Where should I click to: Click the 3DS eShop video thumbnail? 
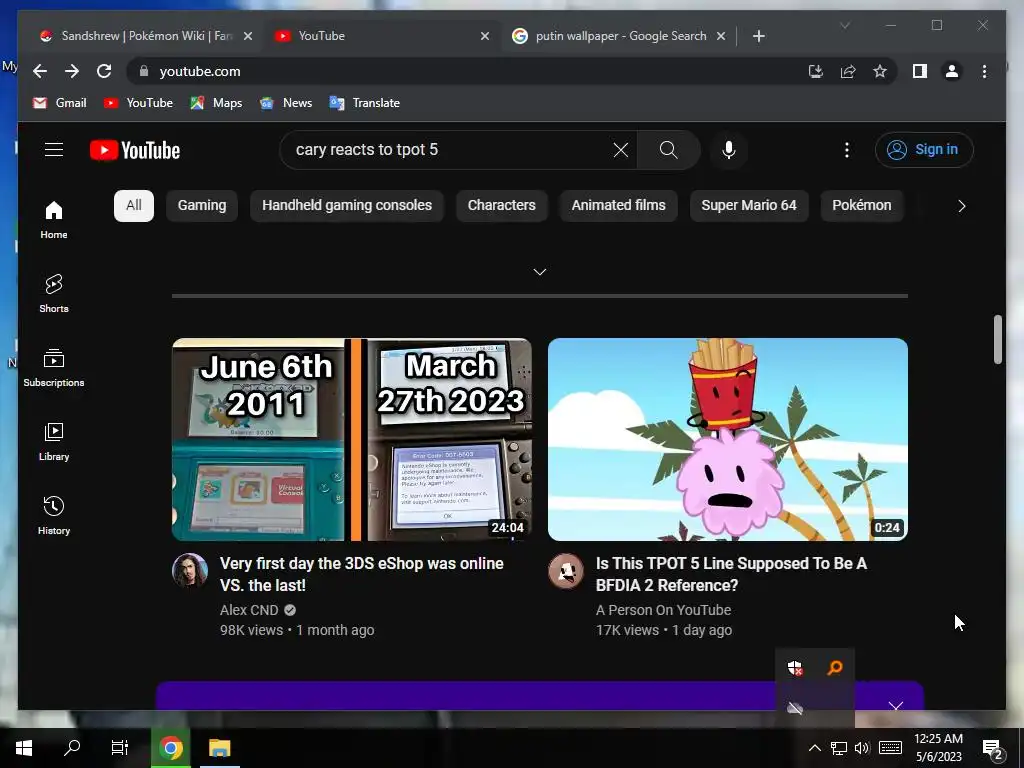351,440
